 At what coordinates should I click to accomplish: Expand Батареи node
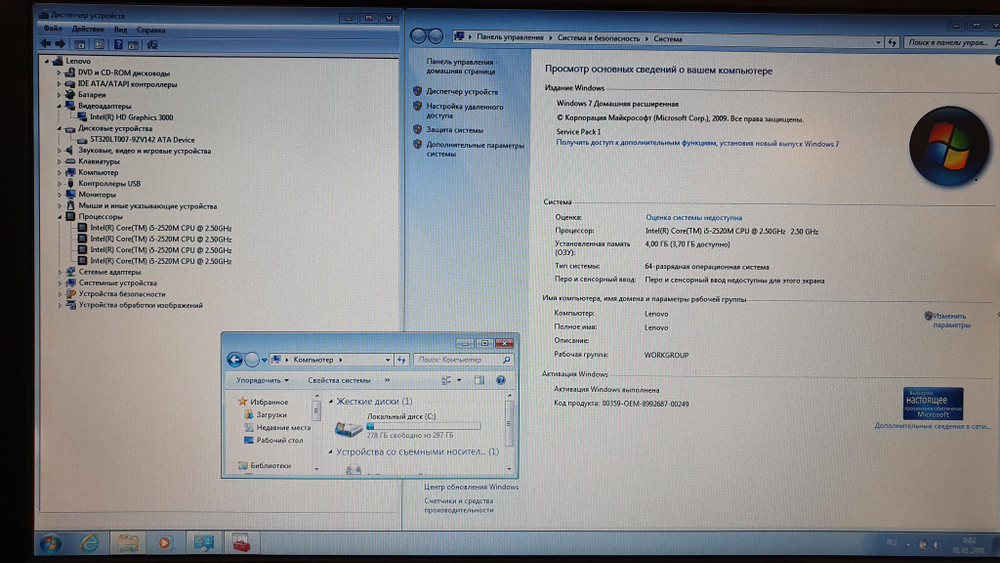pyautogui.click(x=59, y=94)
